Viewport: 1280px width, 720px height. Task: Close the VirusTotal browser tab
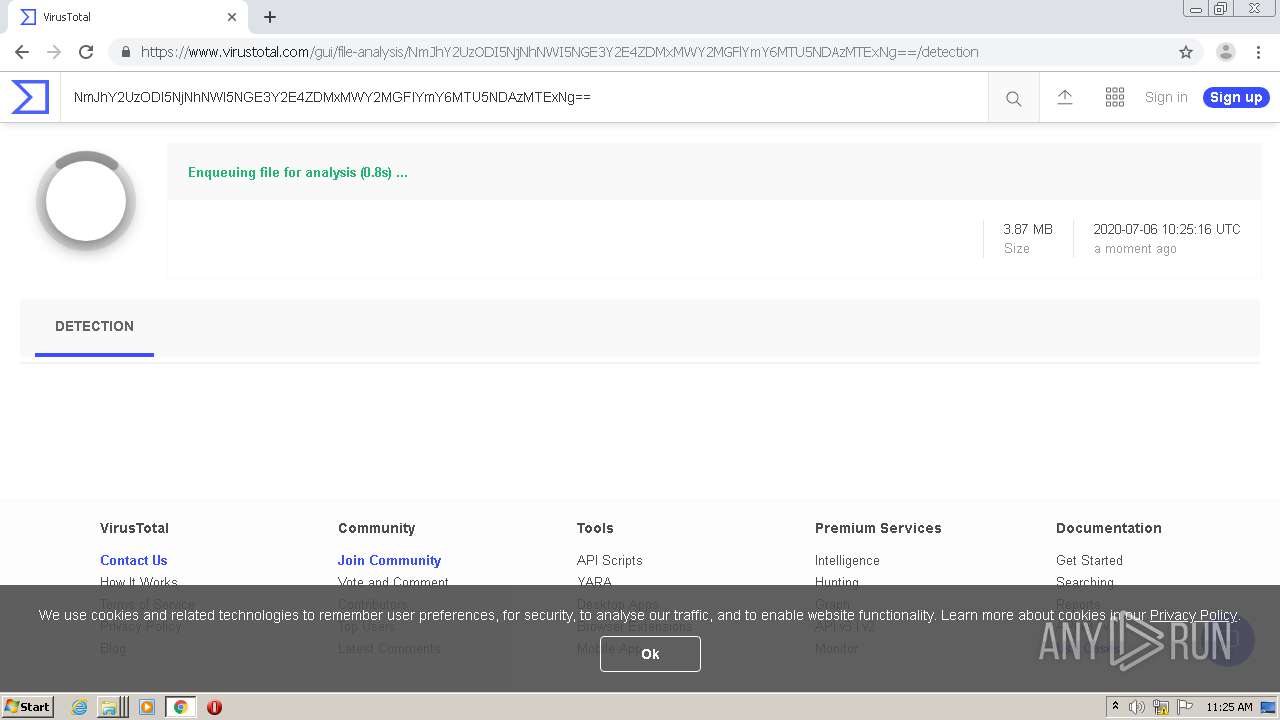point(232,17)
